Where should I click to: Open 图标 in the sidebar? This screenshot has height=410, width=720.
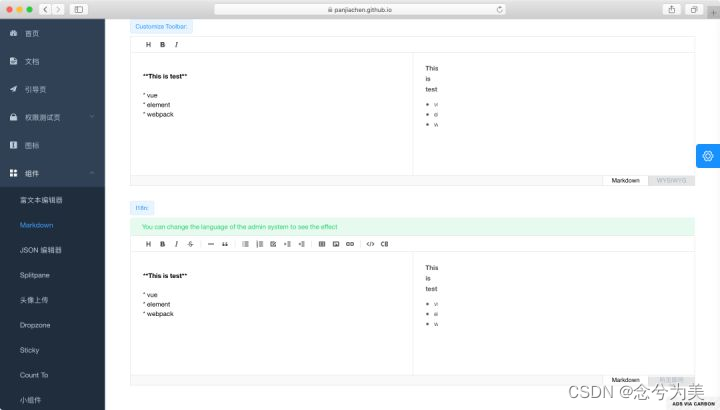pyautogui.click(x=52, y=146)
